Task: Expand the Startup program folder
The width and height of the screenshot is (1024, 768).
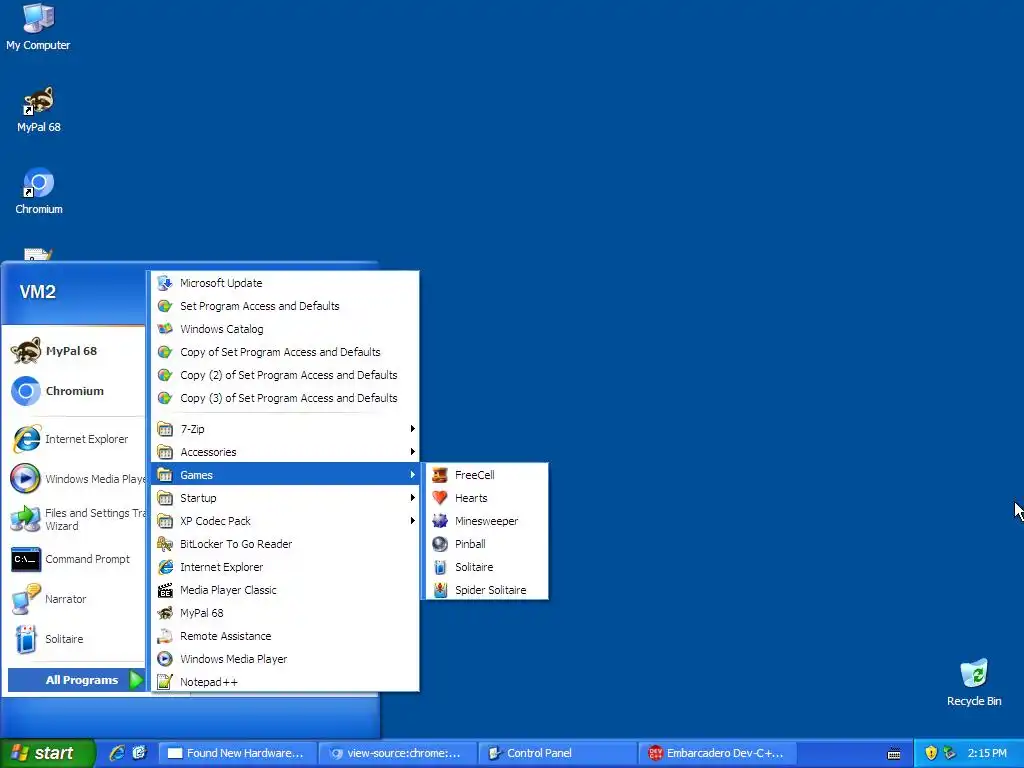Action: tap(285, 498)
